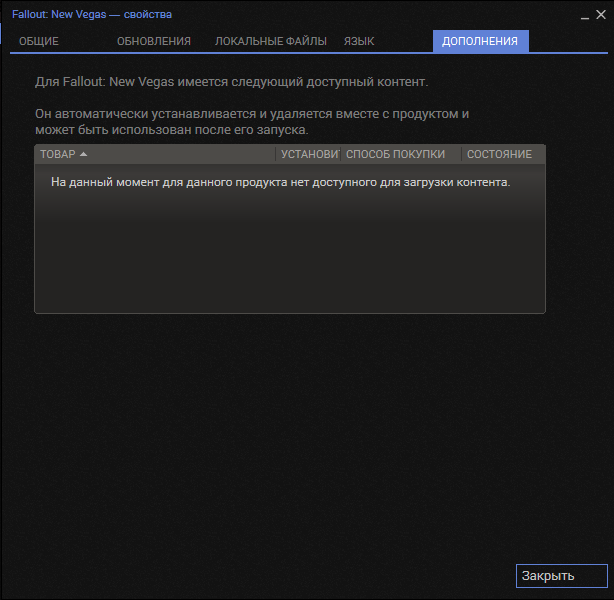
Task: Click the Fallout: New Vegas — свойства title
Action: 92,14
